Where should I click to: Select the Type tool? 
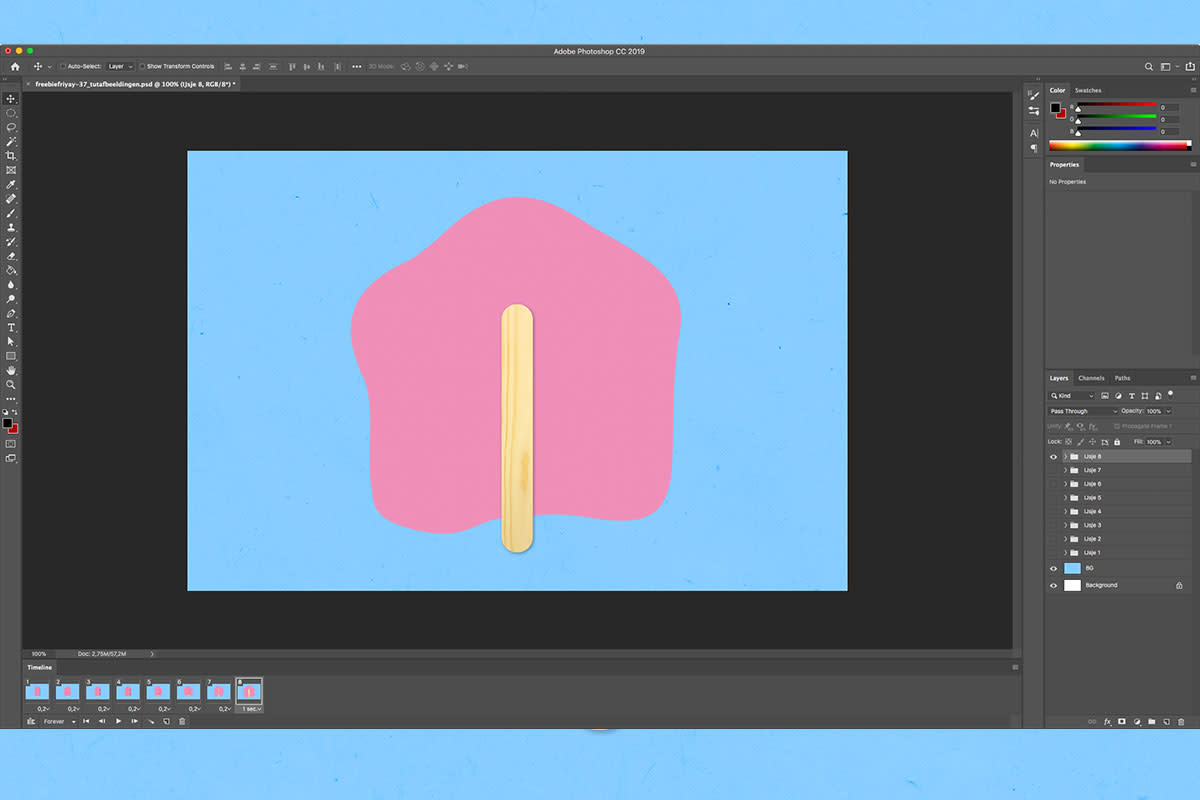pos(11,327)
